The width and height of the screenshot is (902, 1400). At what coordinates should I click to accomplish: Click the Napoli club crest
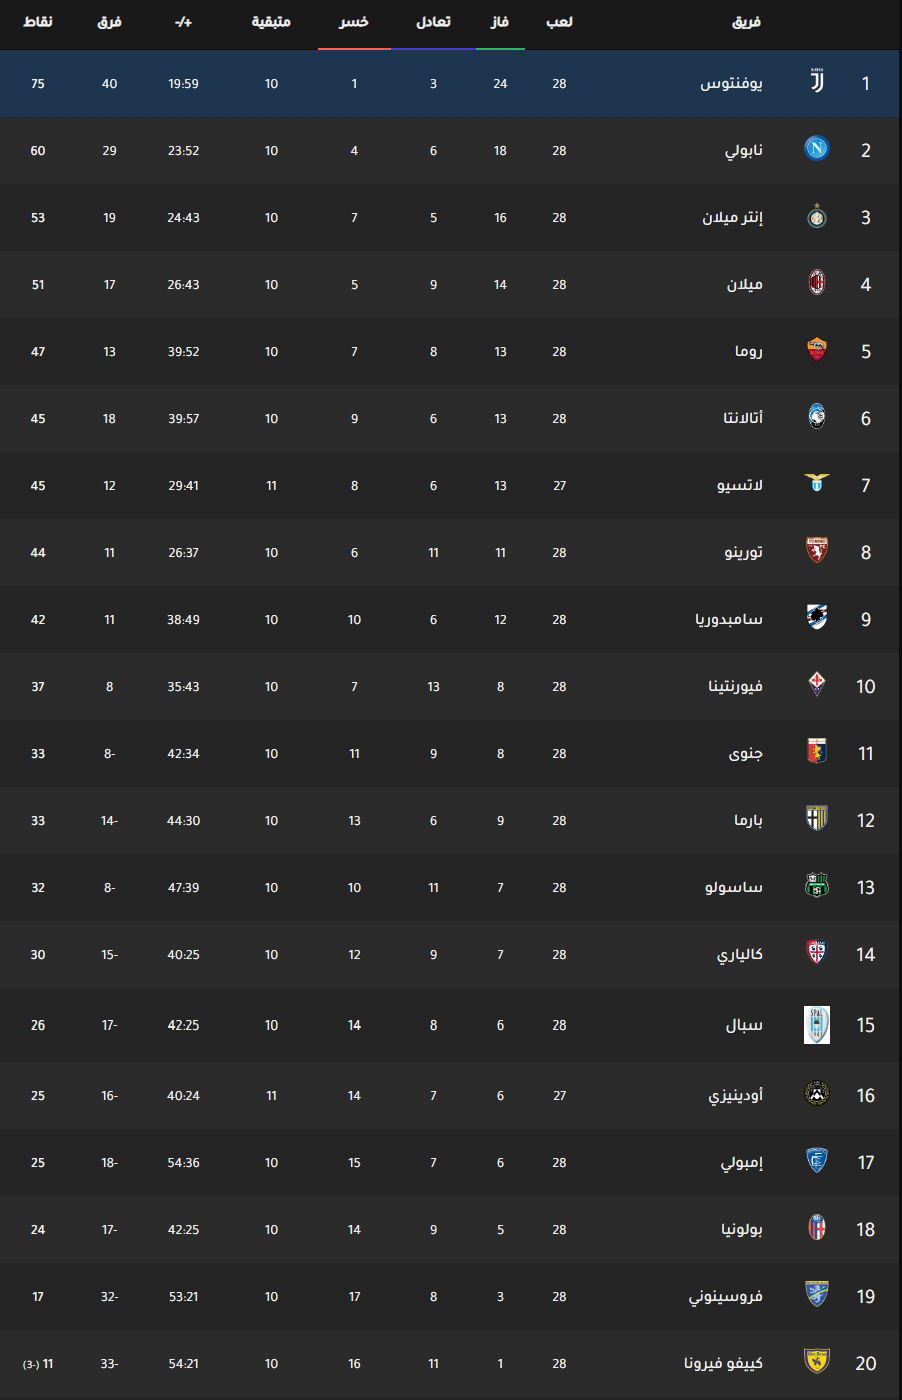[817, 150]
